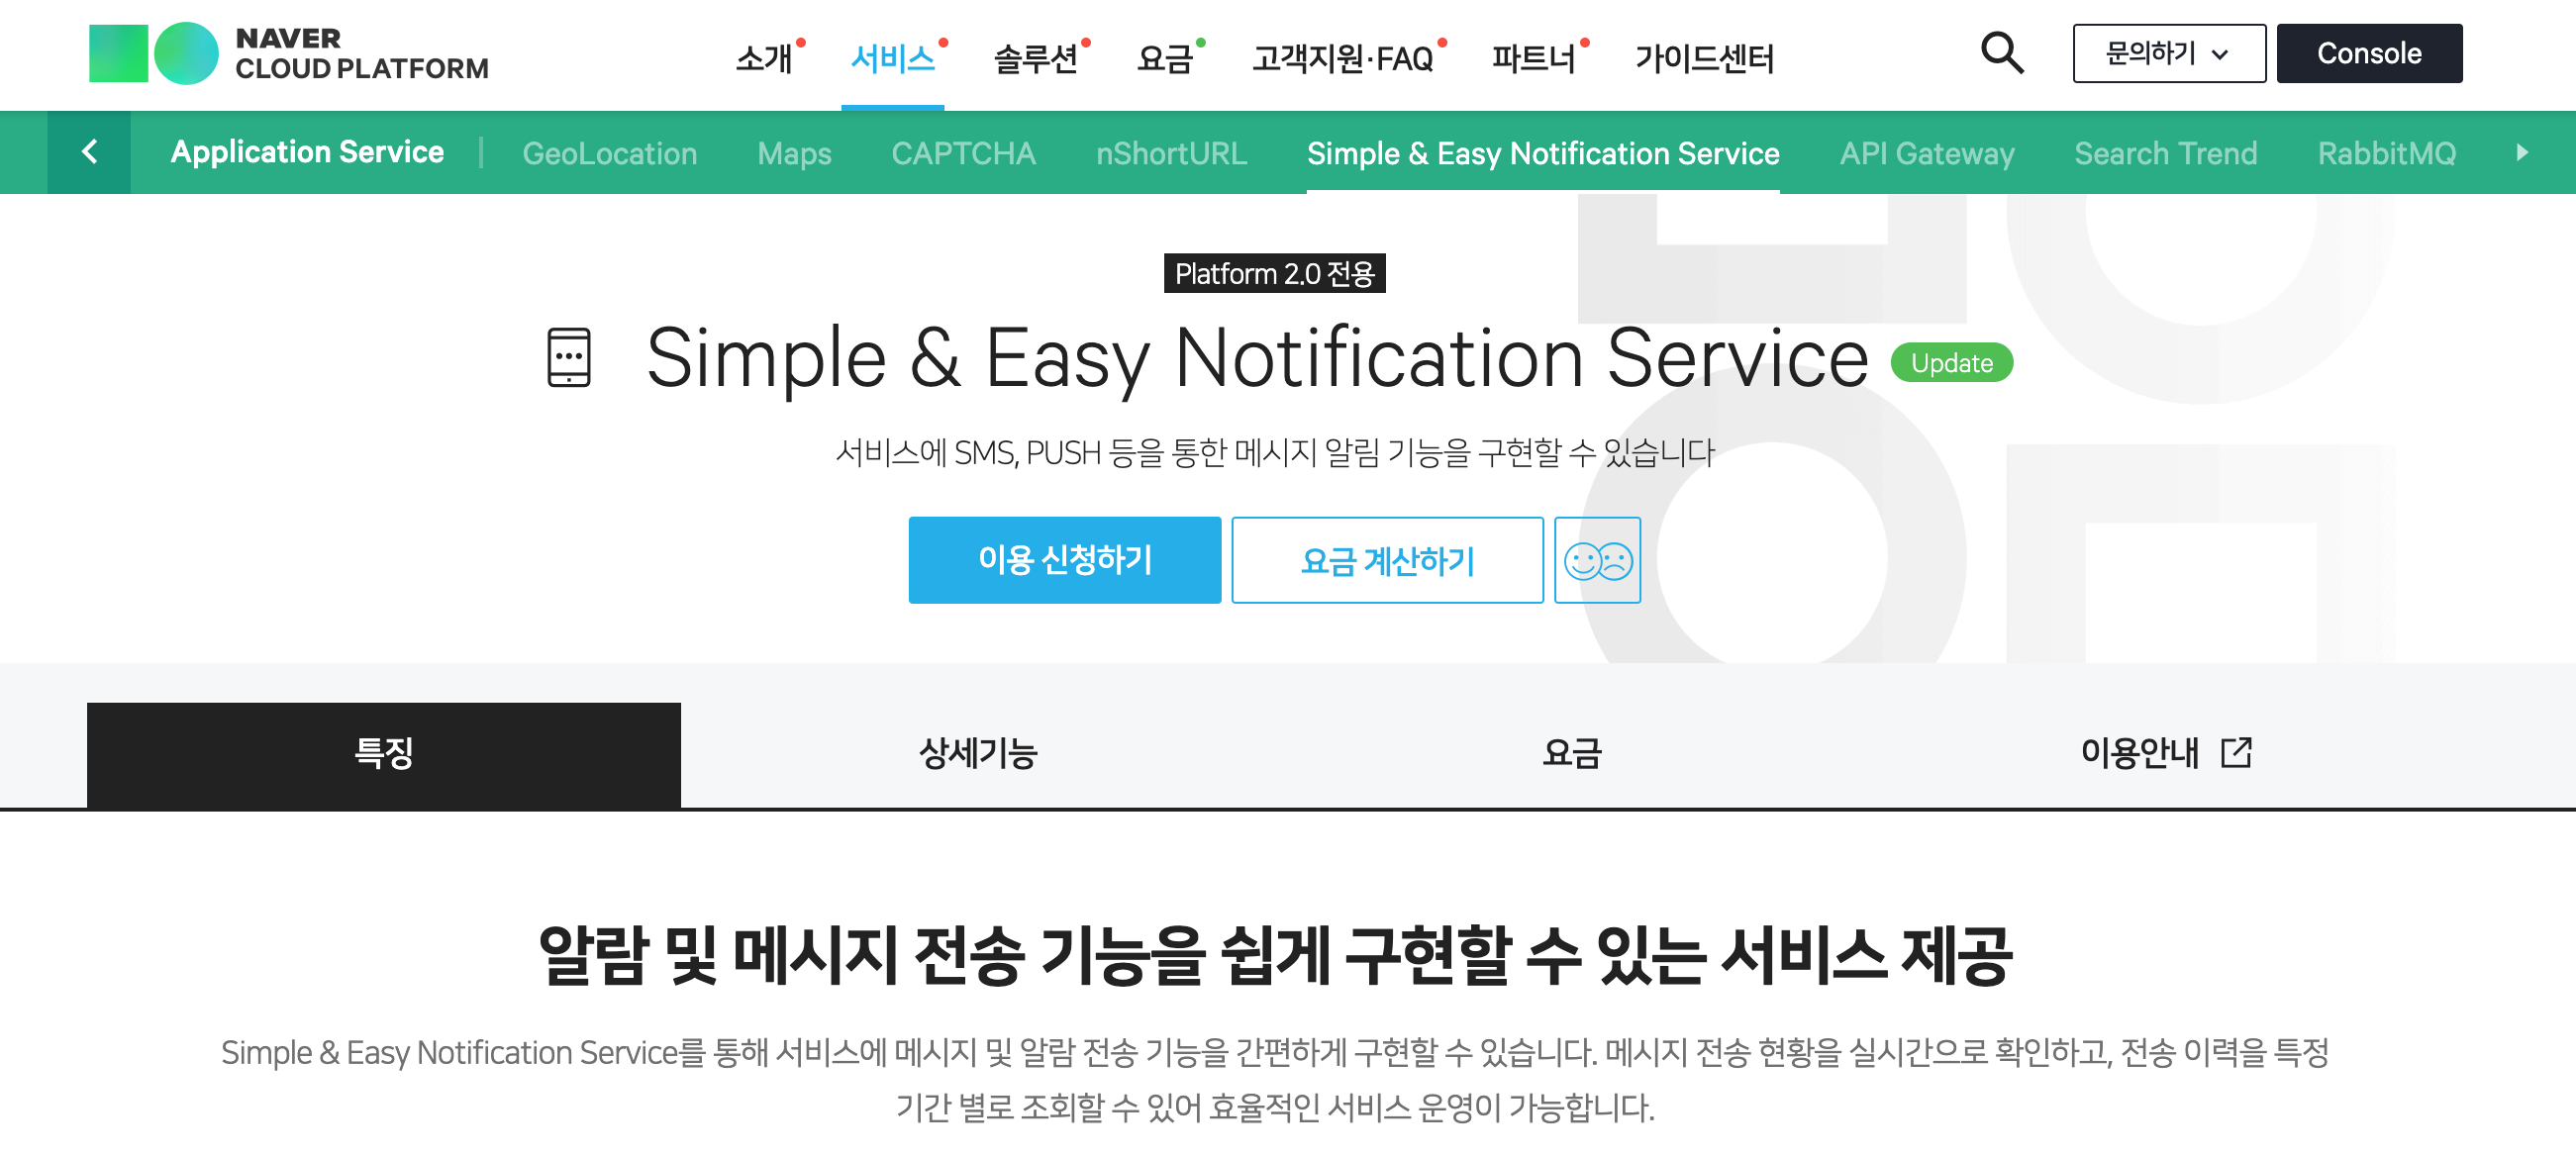The width and height of the screenshot is (2576, 1156).
Task: Expand the 문의하기 dropdown
Action: (x=2168, y=53)
